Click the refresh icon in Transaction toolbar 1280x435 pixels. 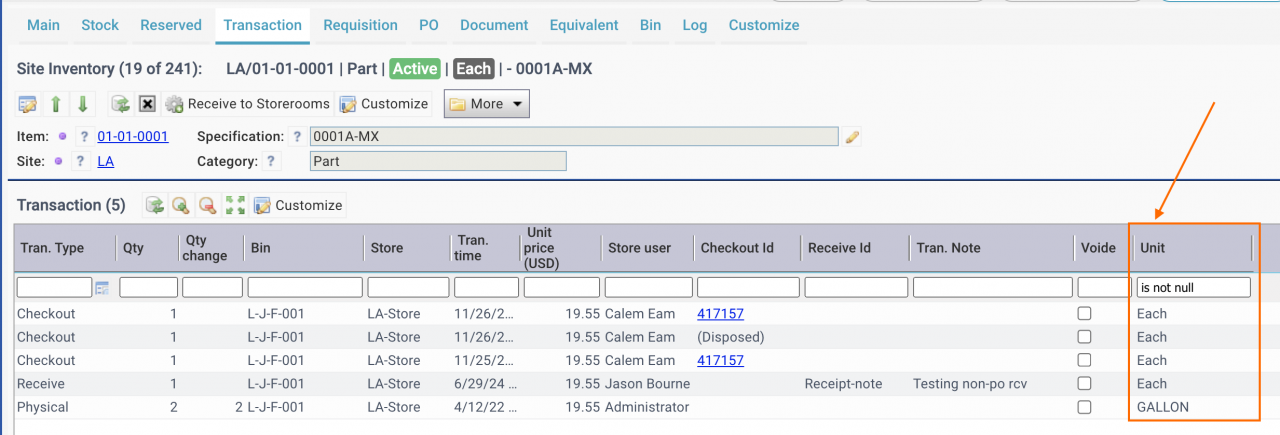click(155, 205)
